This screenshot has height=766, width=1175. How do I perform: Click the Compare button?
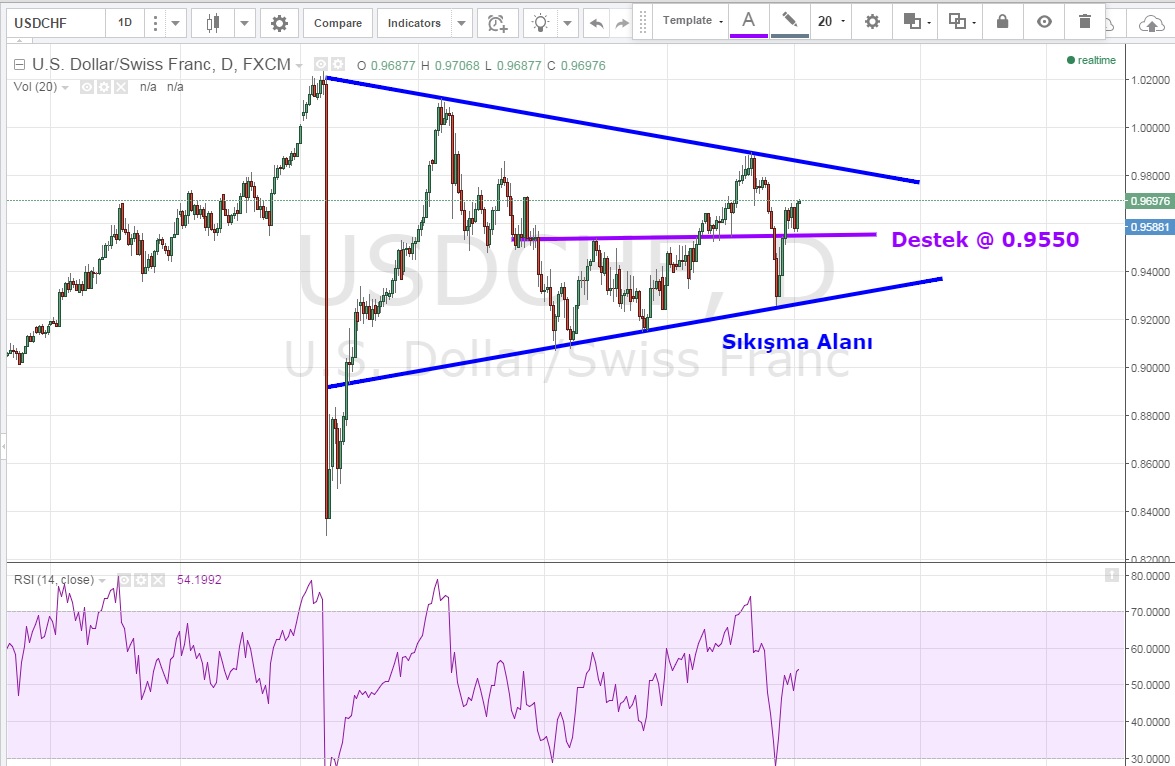(337, 23)
